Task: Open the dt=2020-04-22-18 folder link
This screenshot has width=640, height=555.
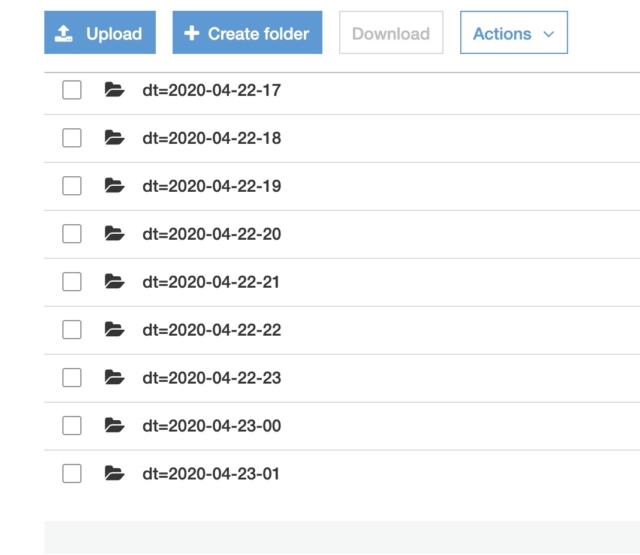Action: pos(211,138)
